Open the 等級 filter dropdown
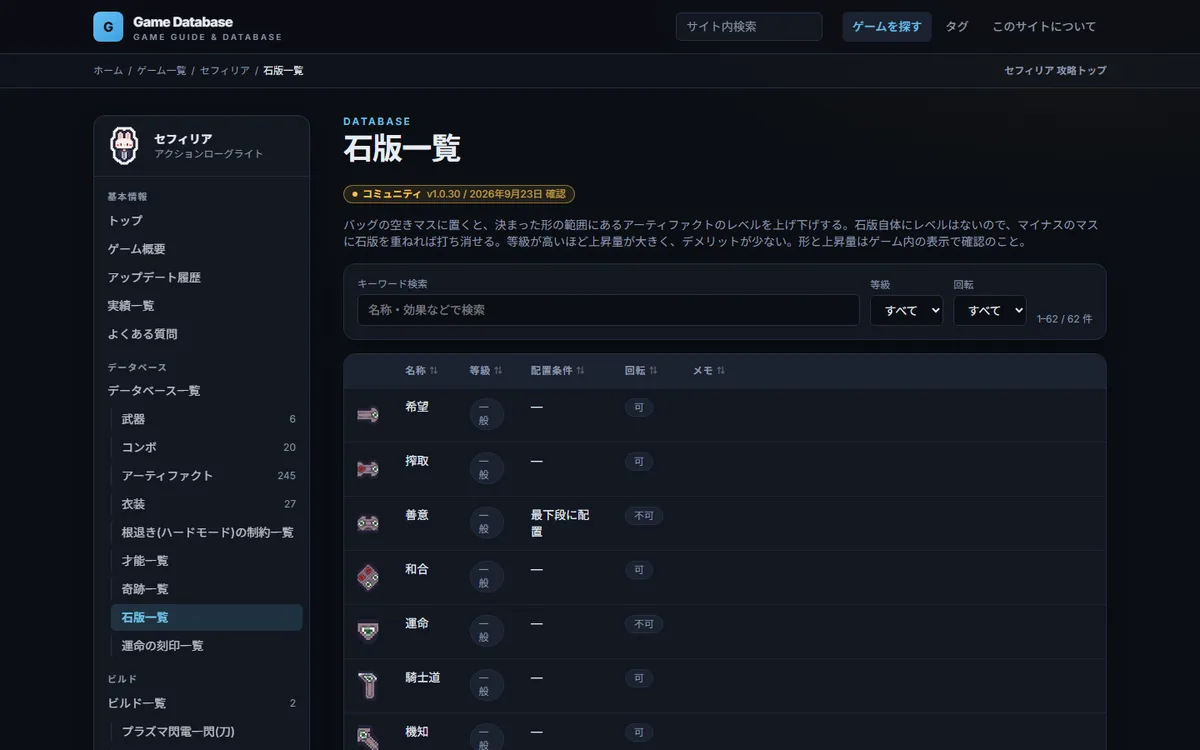The height and width of the screenshot is (750, 1200). (x=906, y=310)
